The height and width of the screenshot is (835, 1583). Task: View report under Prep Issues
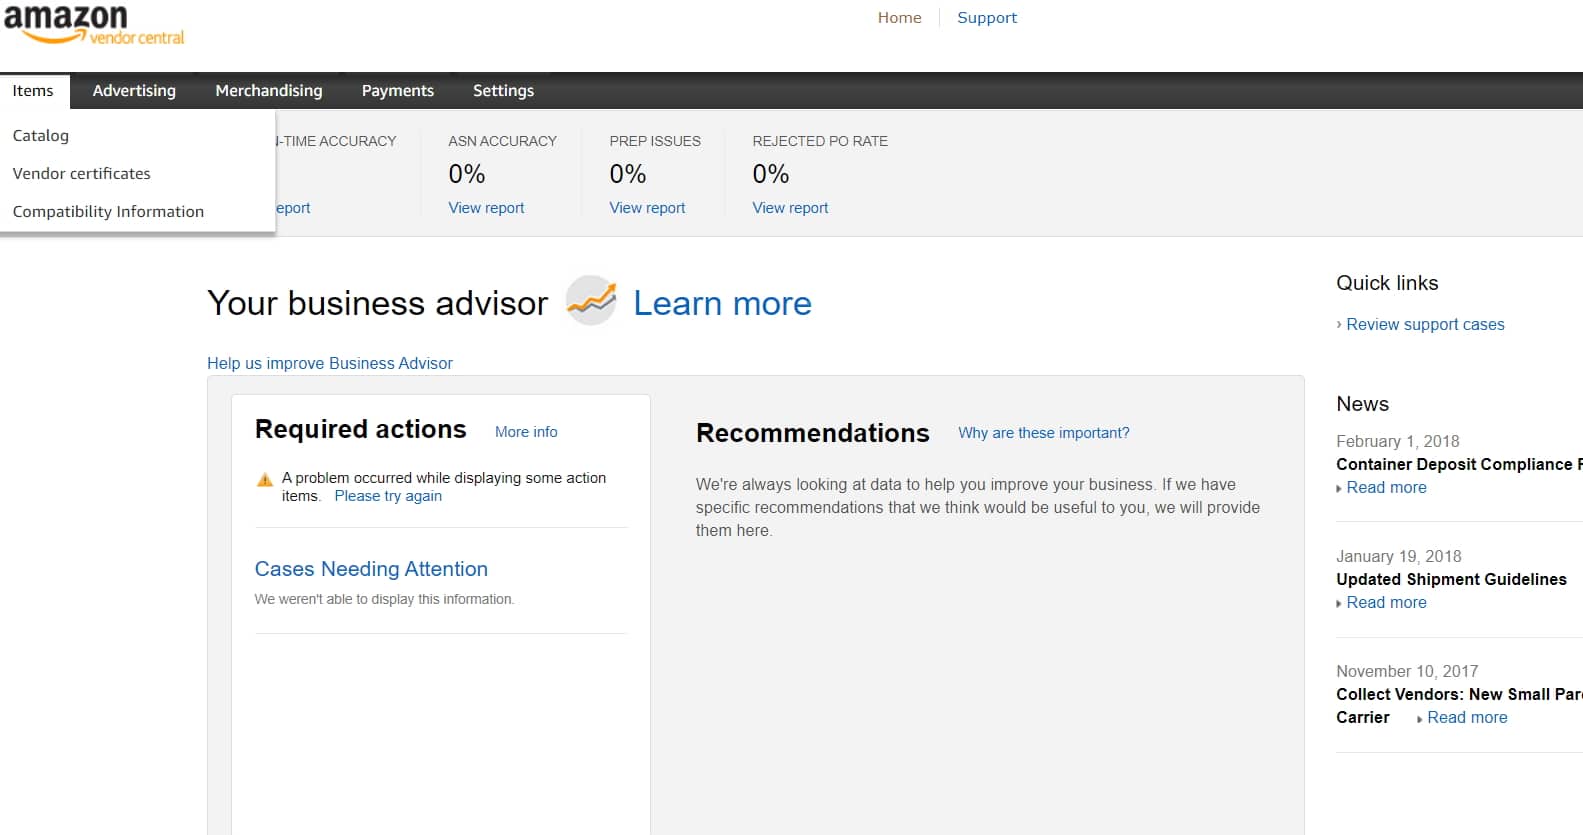coord(647,208)
